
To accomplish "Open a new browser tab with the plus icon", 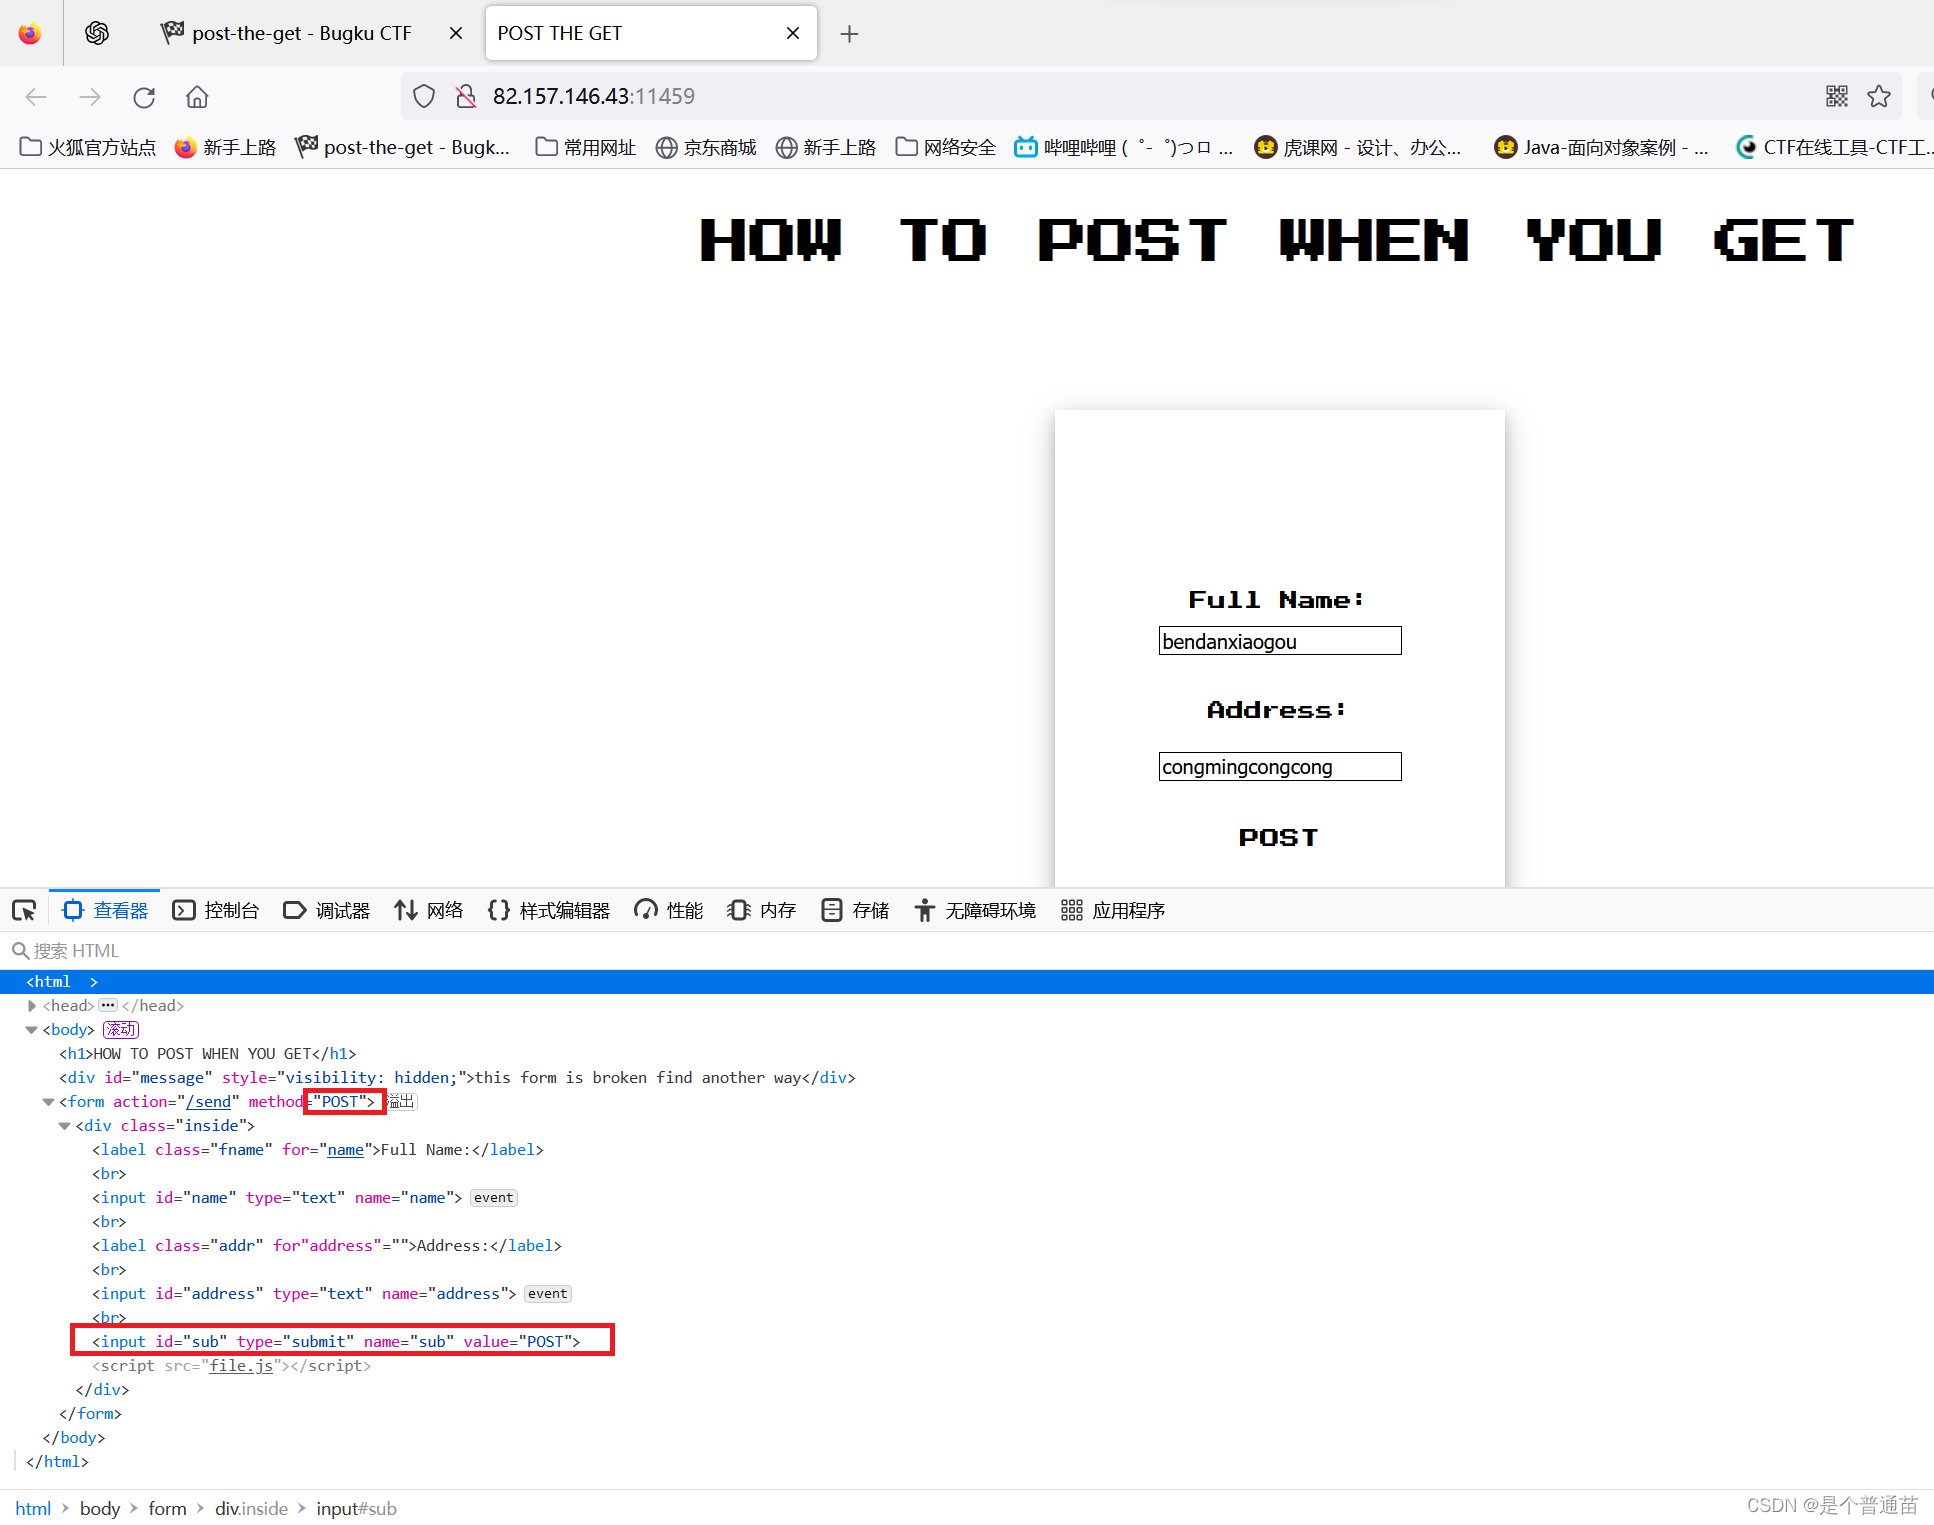I will point(849,33).
